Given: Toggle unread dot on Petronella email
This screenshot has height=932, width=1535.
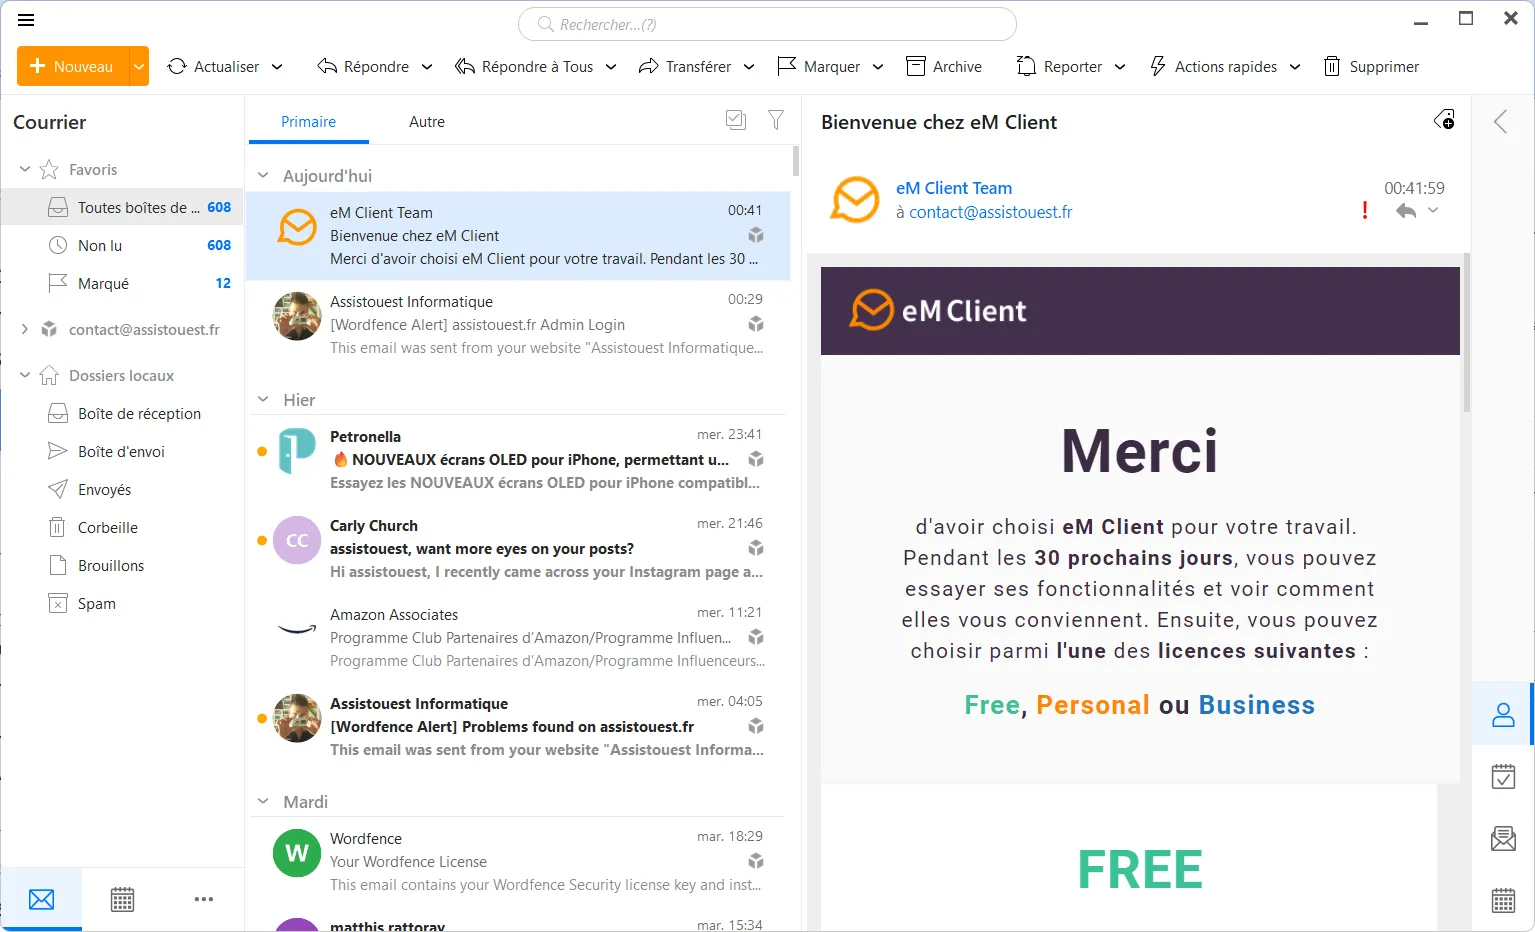Looking at the screenshot, I should (262, 451).
